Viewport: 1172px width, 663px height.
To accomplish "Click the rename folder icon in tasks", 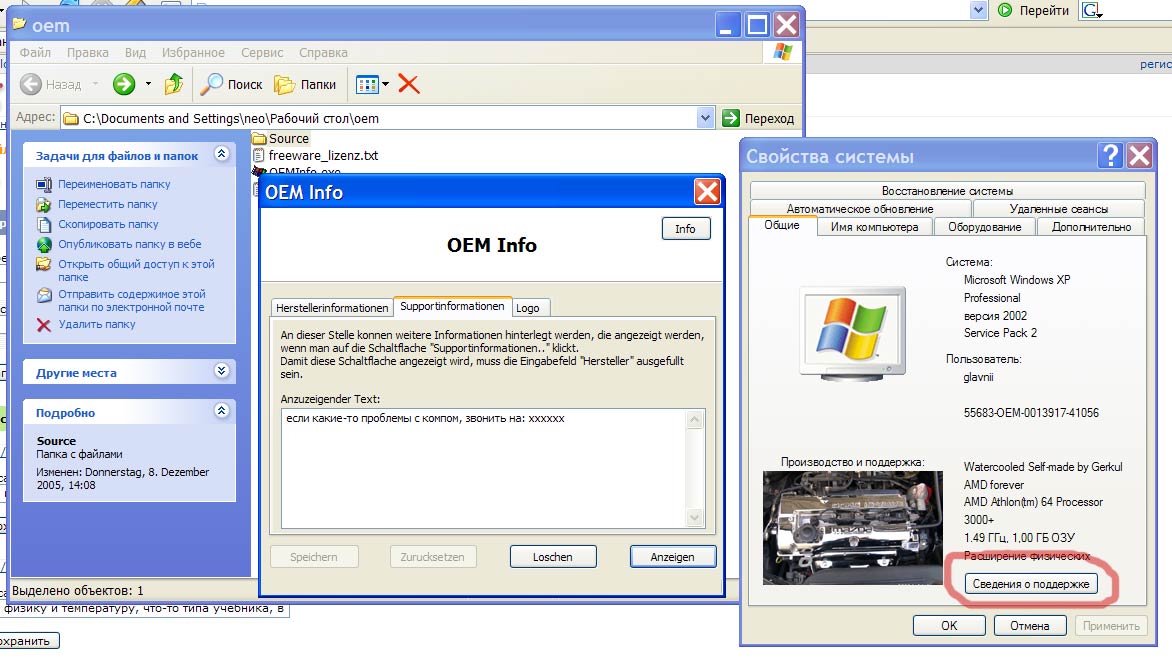I will (x=44, y=184).
